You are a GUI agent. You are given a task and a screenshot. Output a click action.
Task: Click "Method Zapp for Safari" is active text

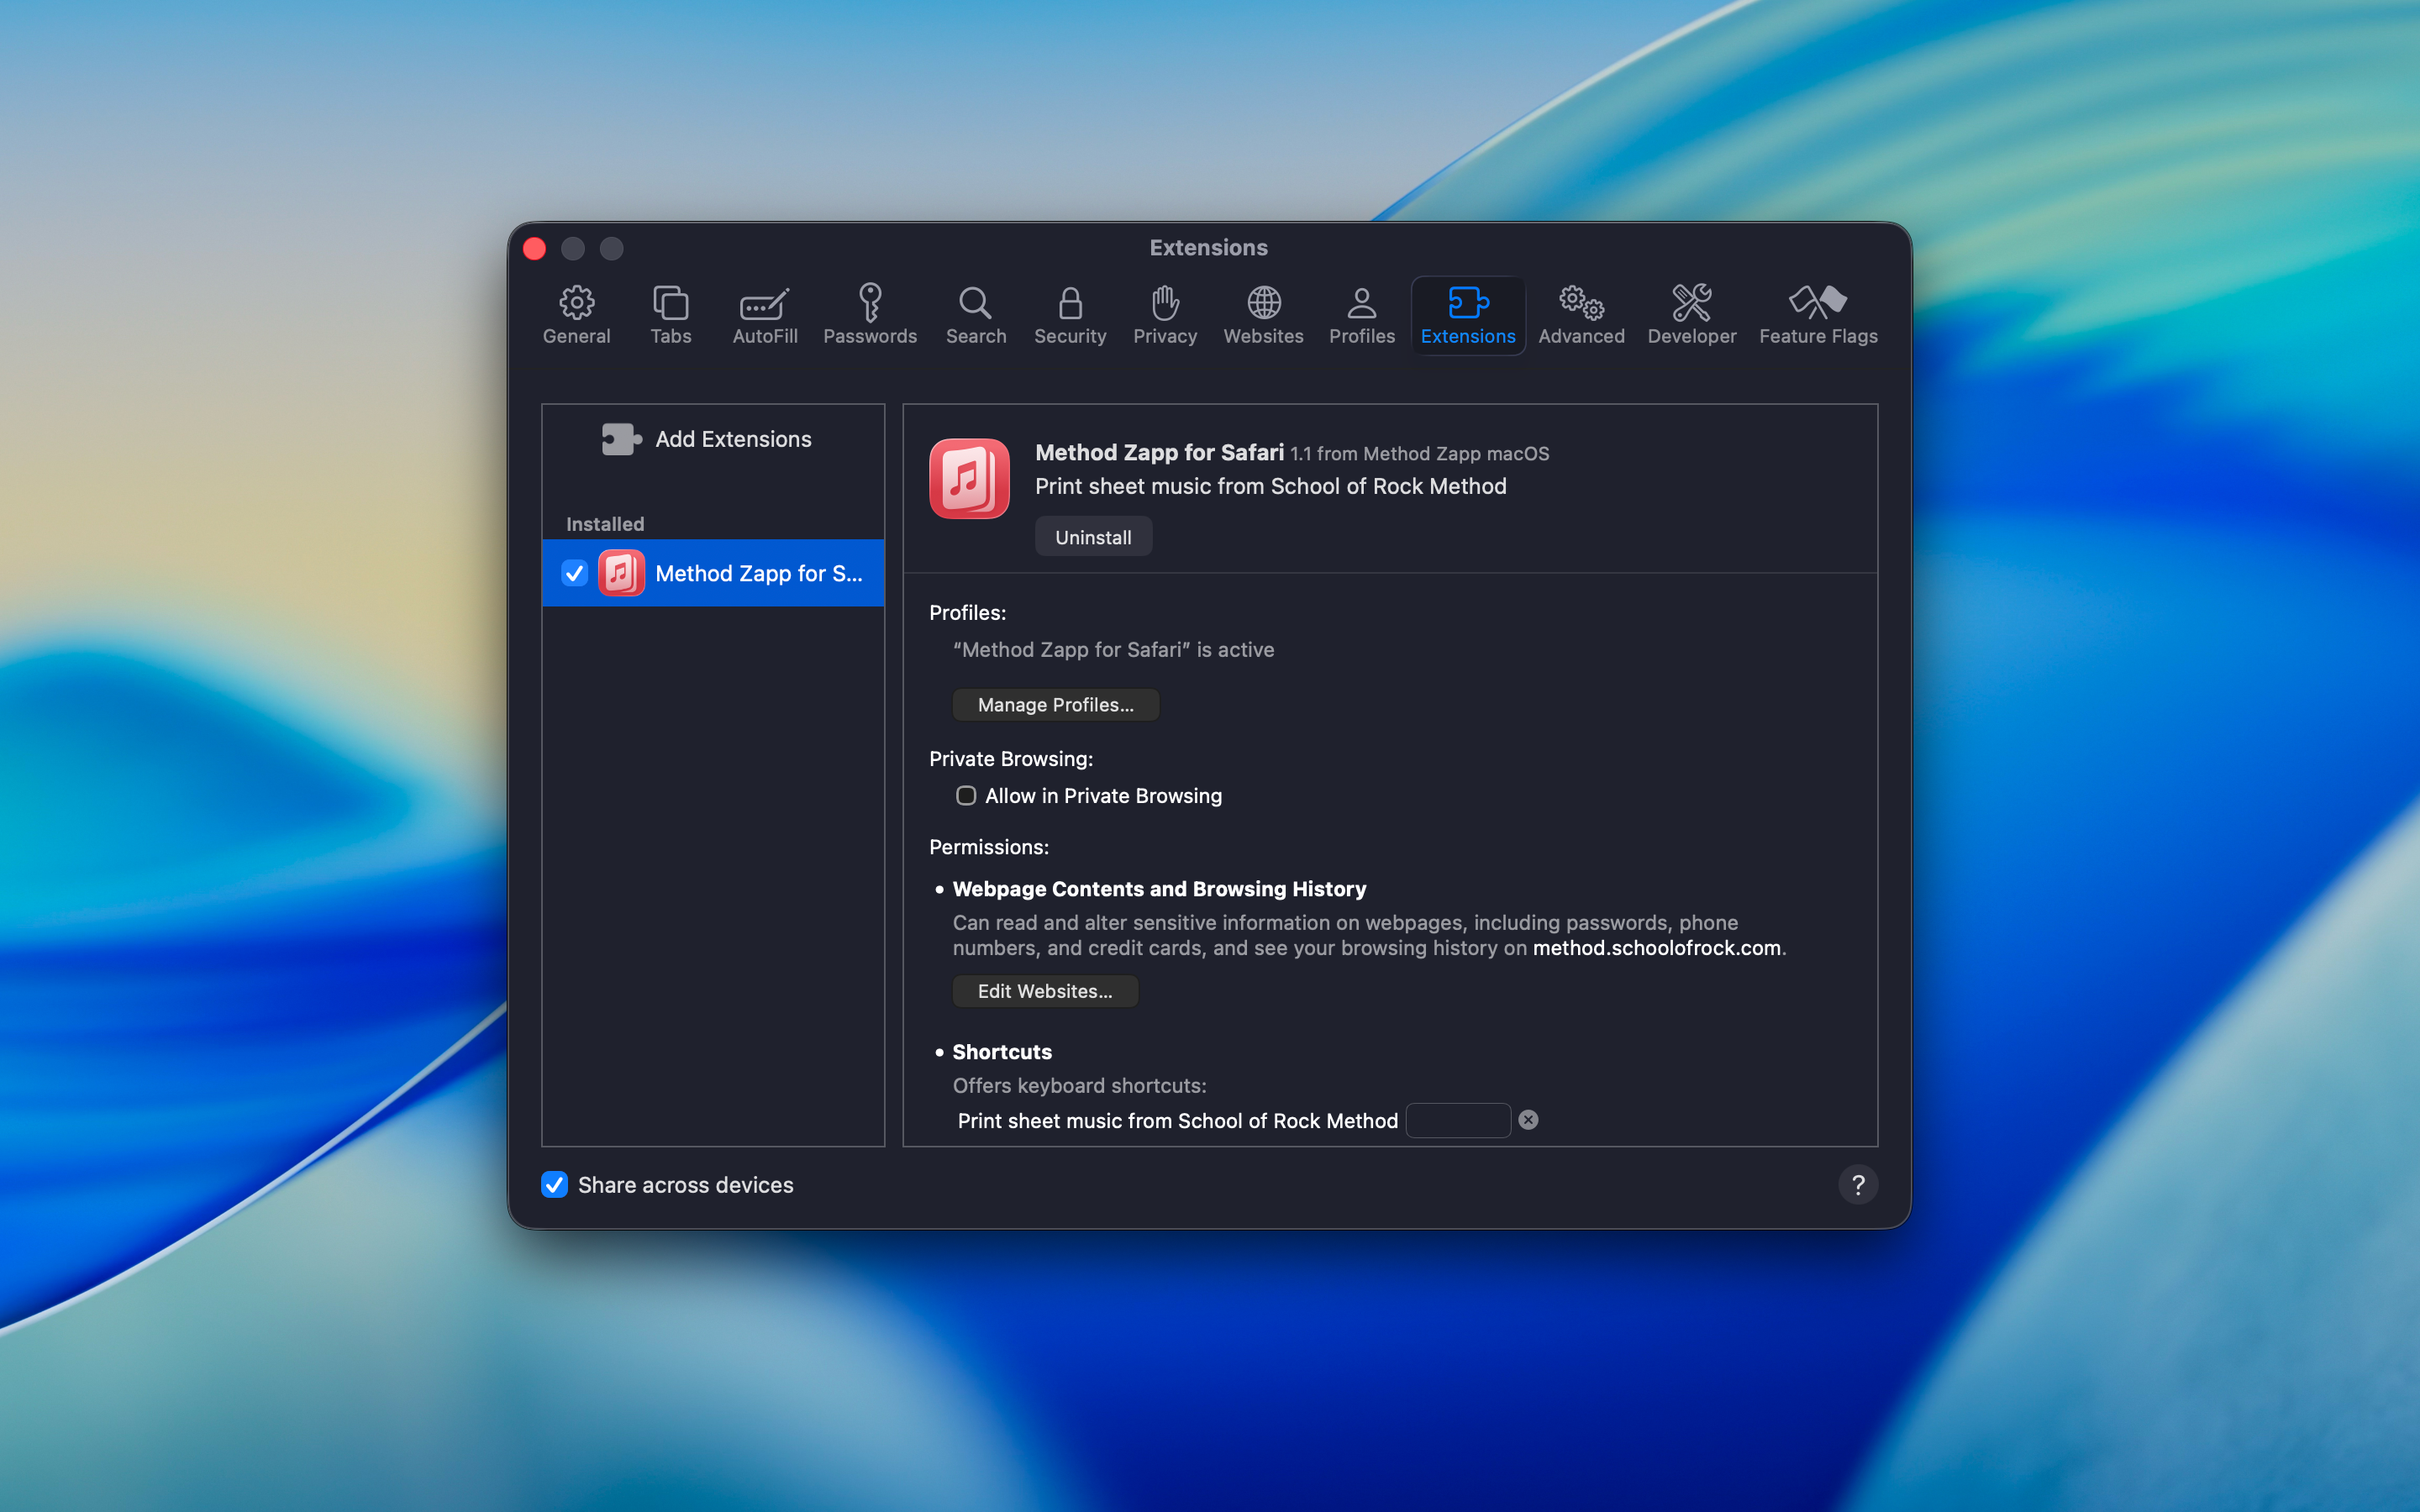pyautogui.click(x=1113, y=650)
